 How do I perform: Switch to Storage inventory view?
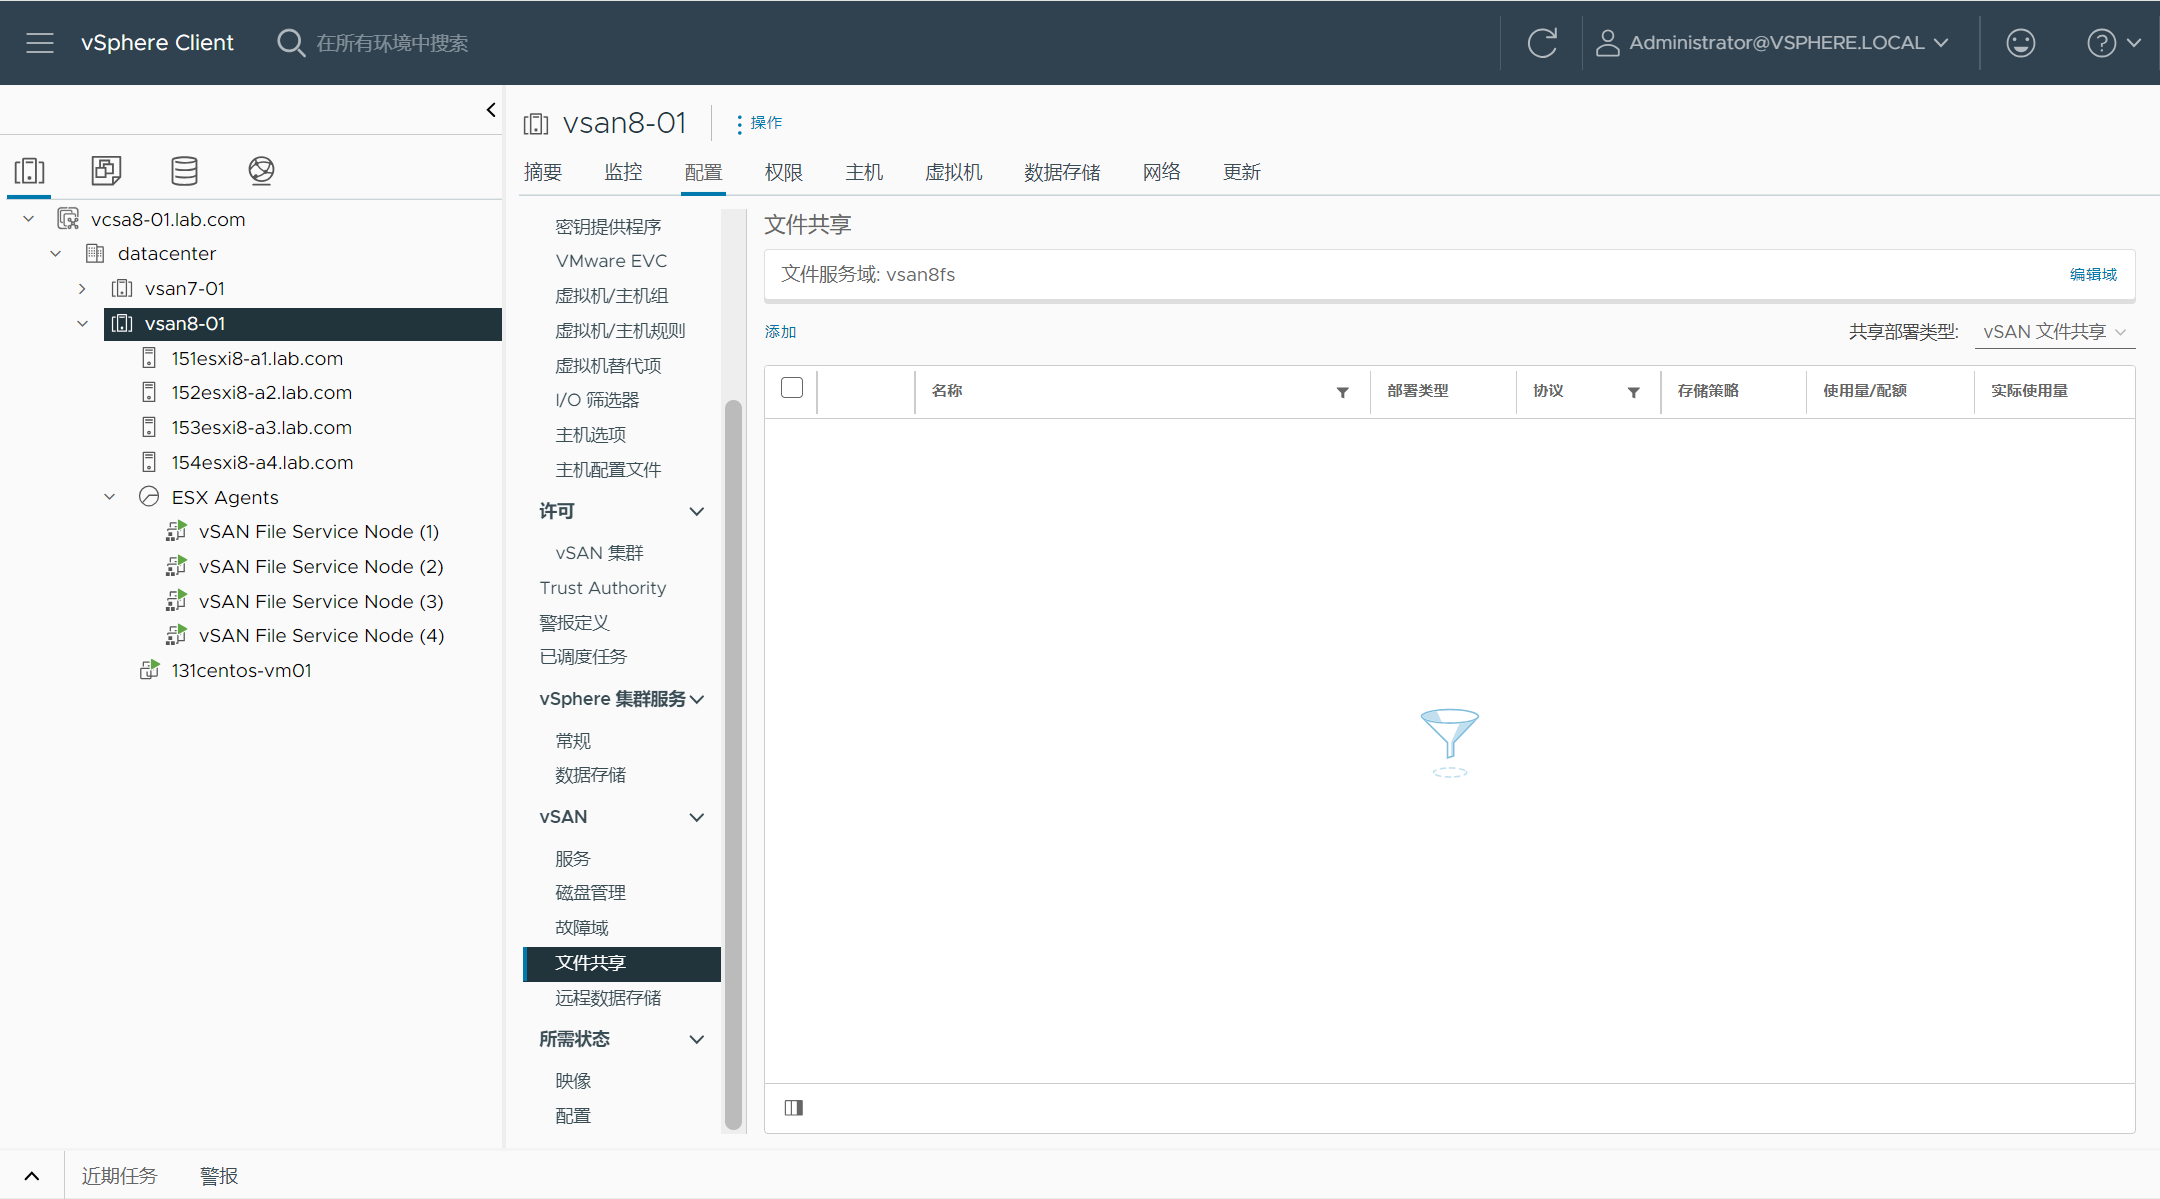coord(184,171)
